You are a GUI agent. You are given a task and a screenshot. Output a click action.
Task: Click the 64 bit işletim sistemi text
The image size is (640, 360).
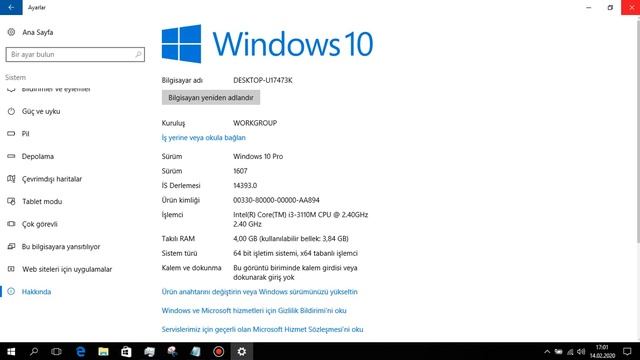(x=295, y=253)
